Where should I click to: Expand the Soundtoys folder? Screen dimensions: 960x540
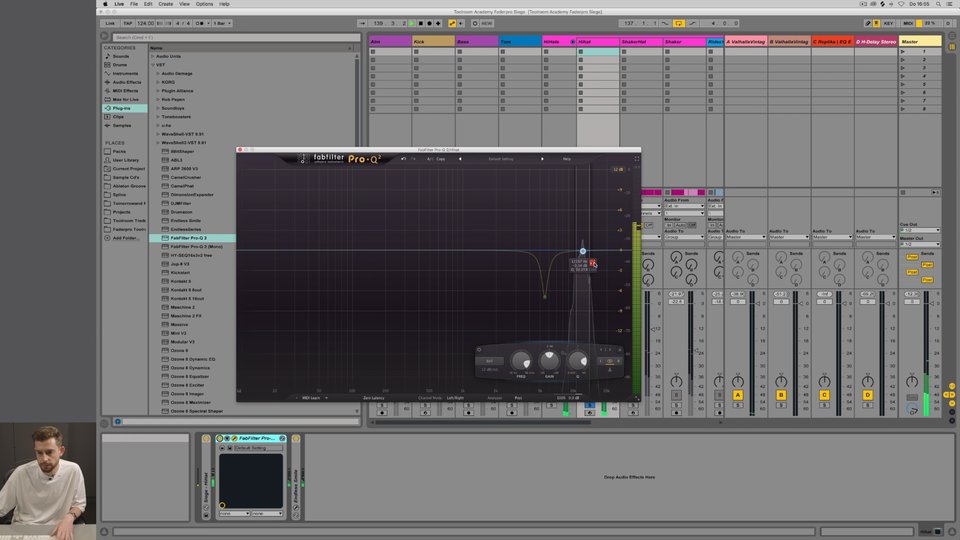point(158,108)
